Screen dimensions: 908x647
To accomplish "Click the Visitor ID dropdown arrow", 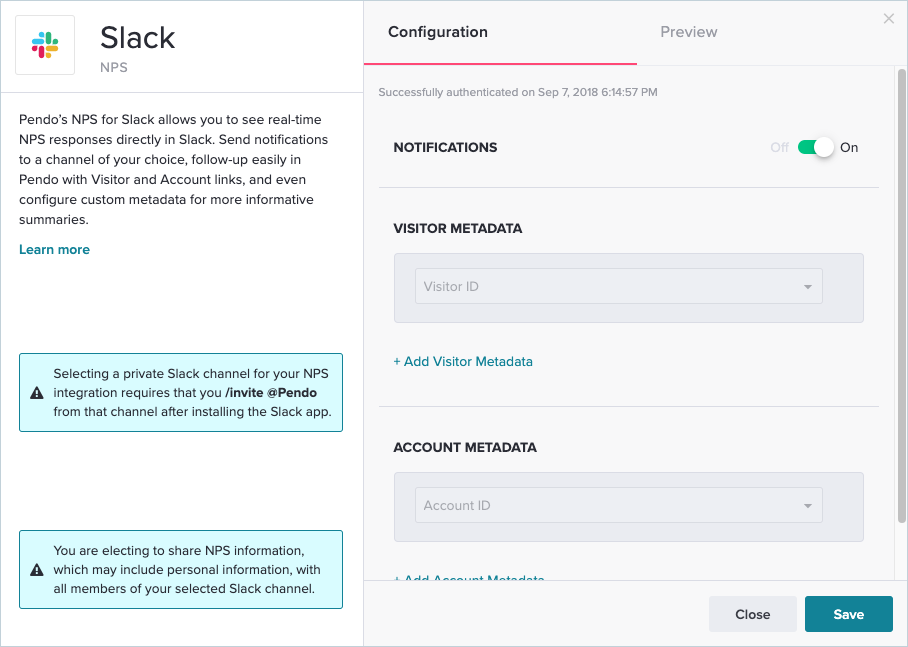I will coord(807,287).
